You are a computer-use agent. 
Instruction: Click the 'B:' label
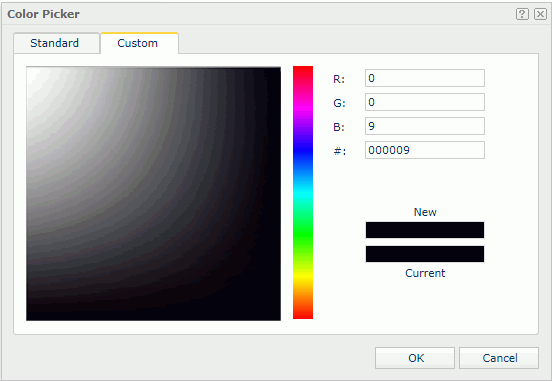pyautogui.click(x=339, y=127)
